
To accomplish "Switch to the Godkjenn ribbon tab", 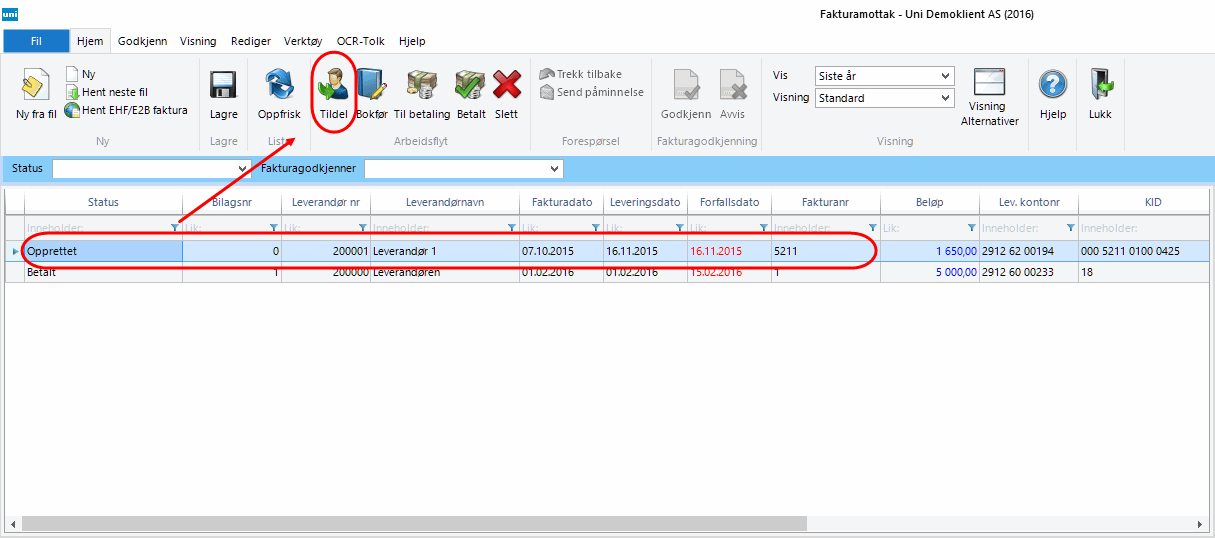I will point(142,41).
